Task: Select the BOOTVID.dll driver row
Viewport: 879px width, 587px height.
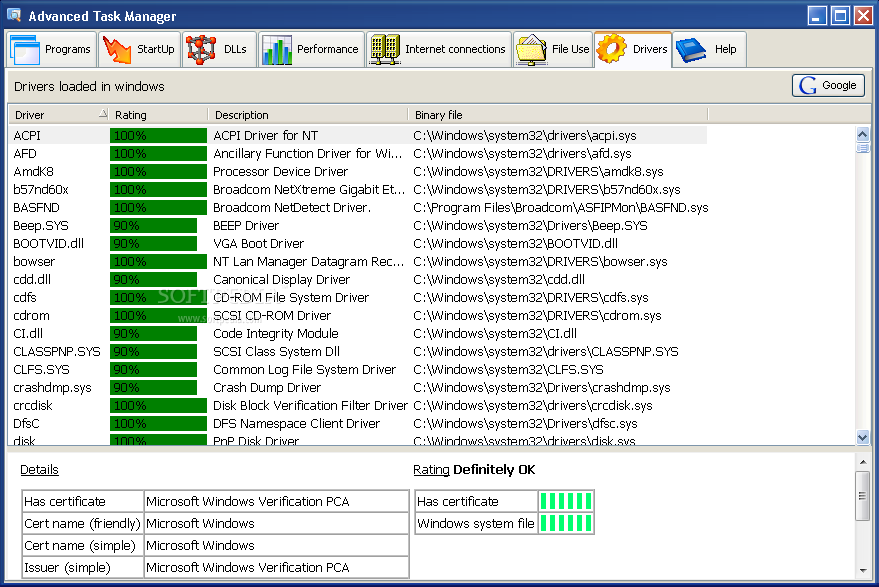Action: click(358, 244)
